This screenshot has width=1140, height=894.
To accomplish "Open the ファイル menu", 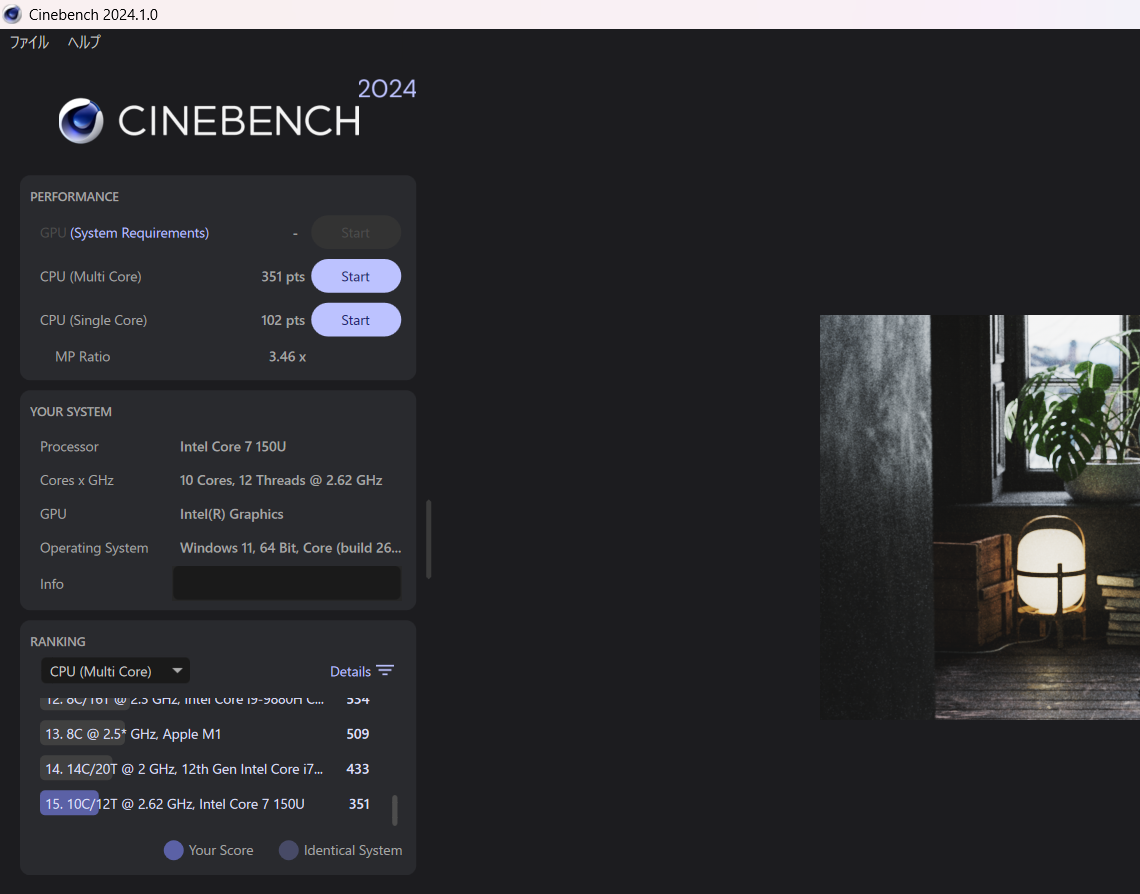I will [29, 42].
